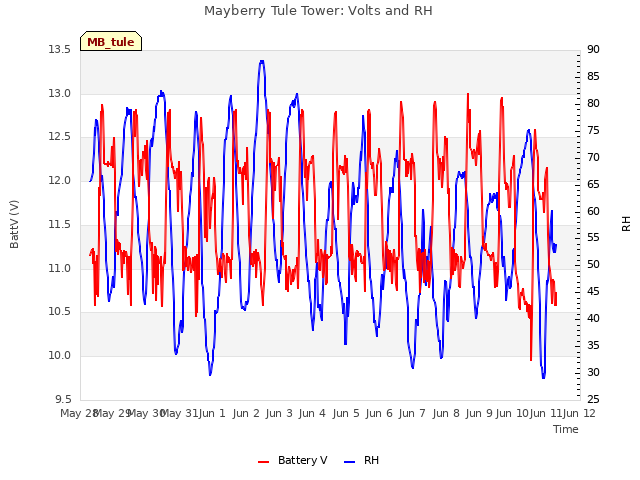Click the Jun 5 date tick label
The image size is (640, 480).
pos(346,413)
